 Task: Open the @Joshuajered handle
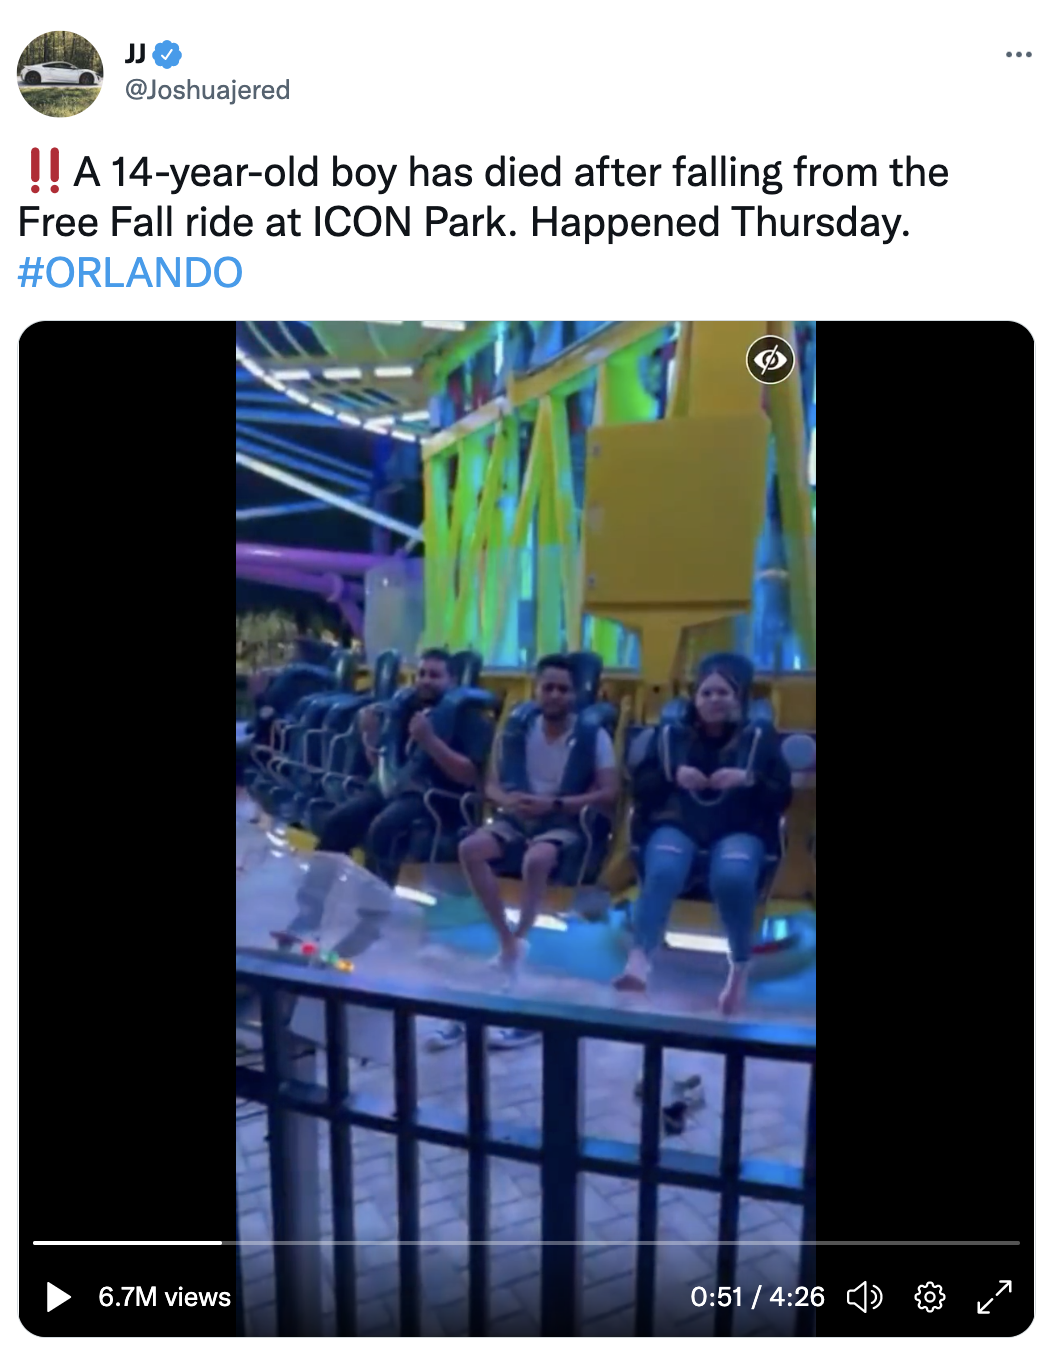[207, 90]
